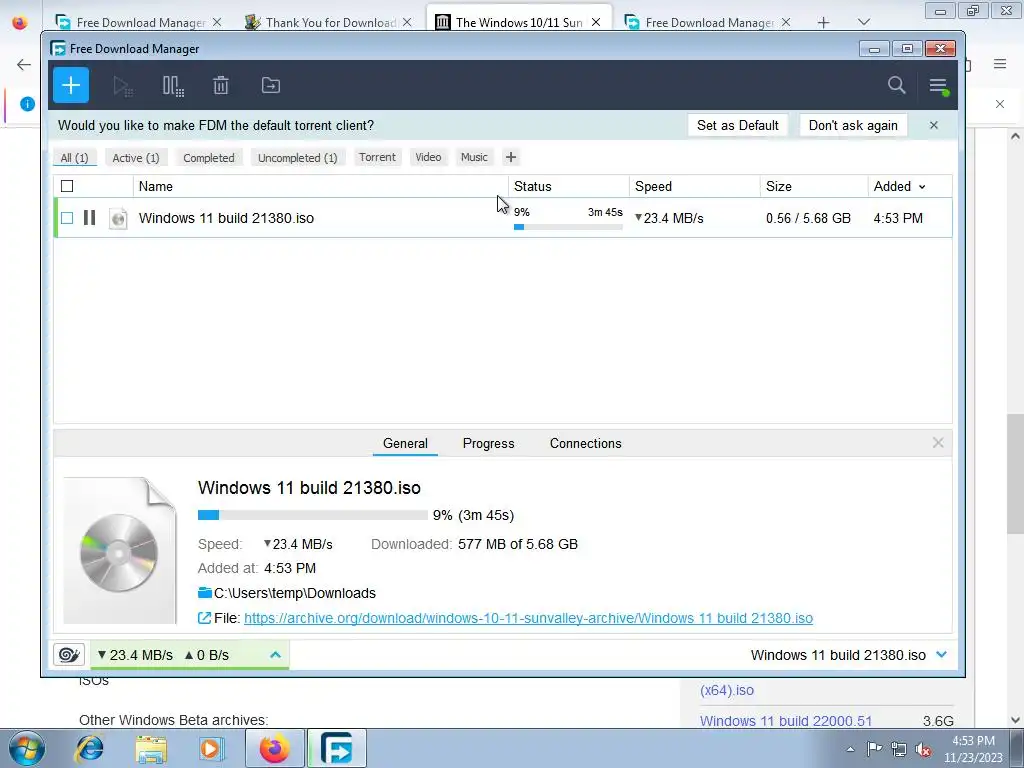The height and width of the screenshot is (768, 1024).
Task: Click the Pause all downloads toolbar icon
Action: pos(172,86)
